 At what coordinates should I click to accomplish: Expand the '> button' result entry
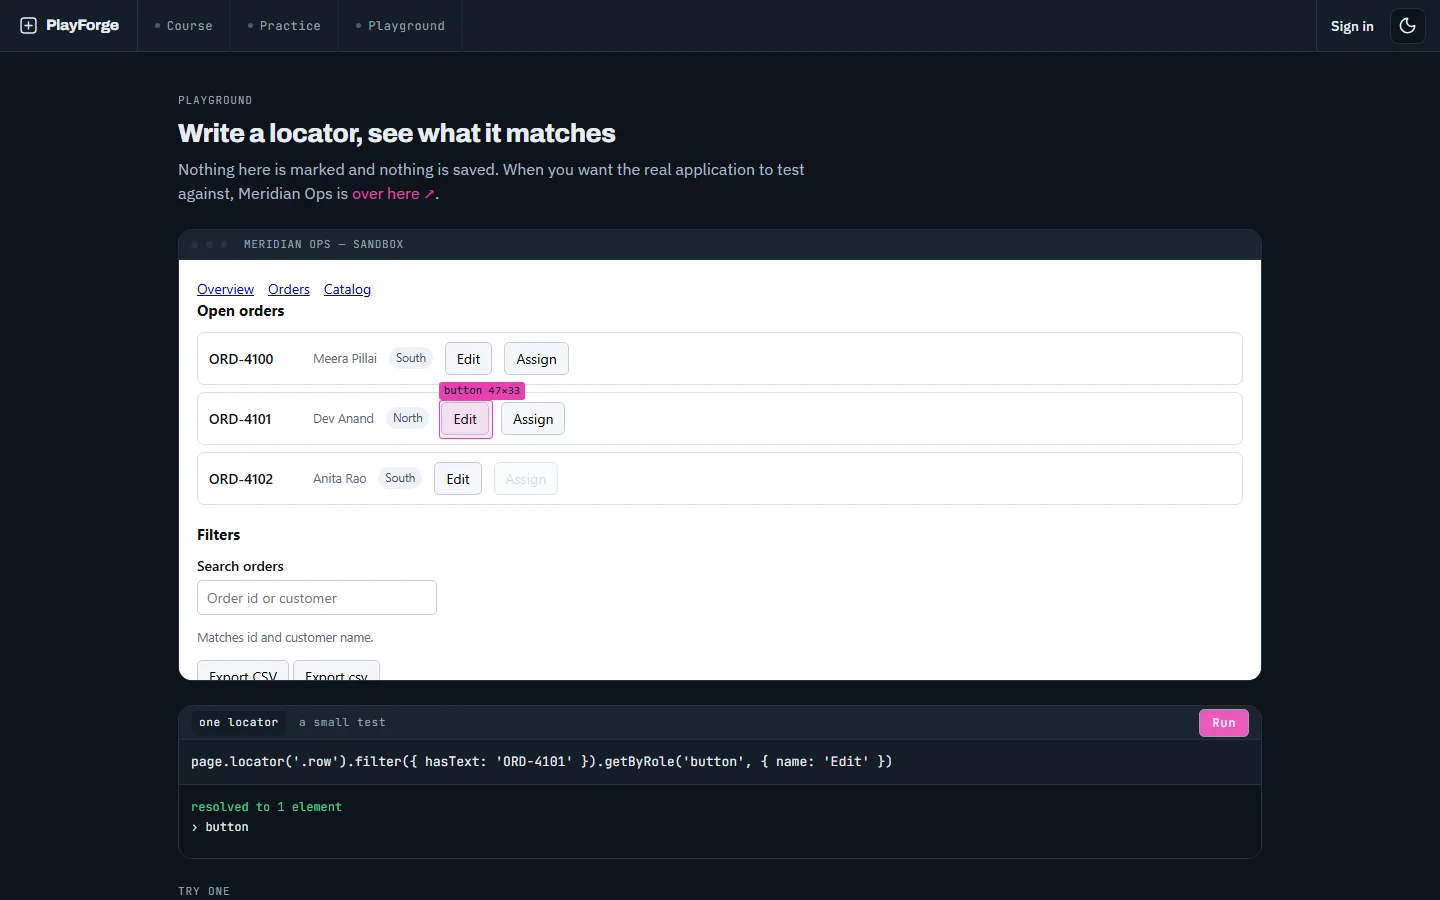(x=220, y=827)
